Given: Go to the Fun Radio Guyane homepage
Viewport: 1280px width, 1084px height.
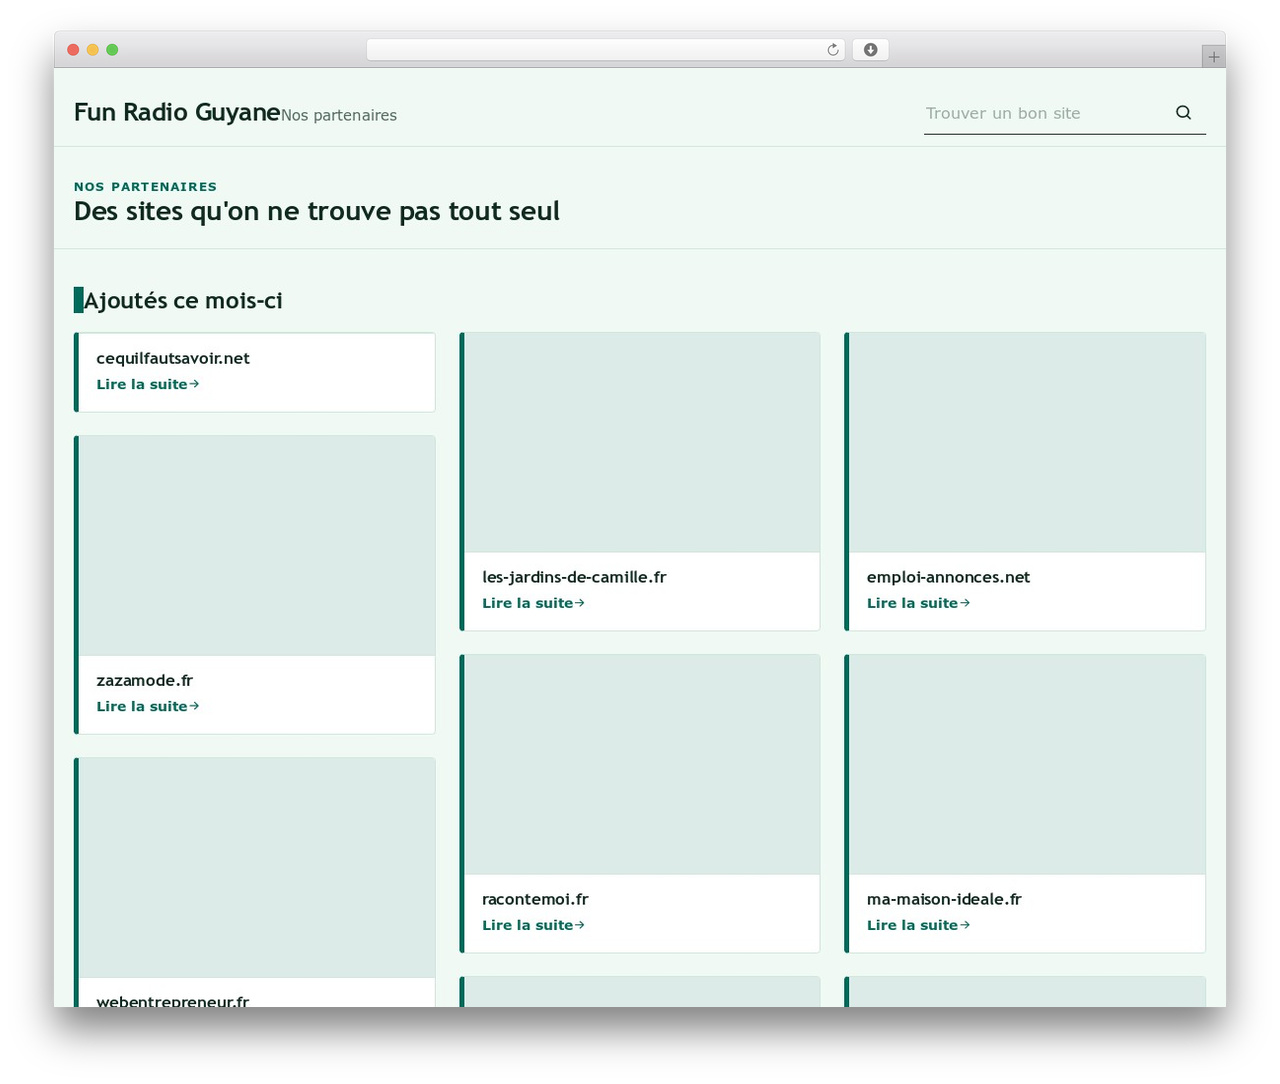Looking at the screenshot, I should click(x=177, y=112).
